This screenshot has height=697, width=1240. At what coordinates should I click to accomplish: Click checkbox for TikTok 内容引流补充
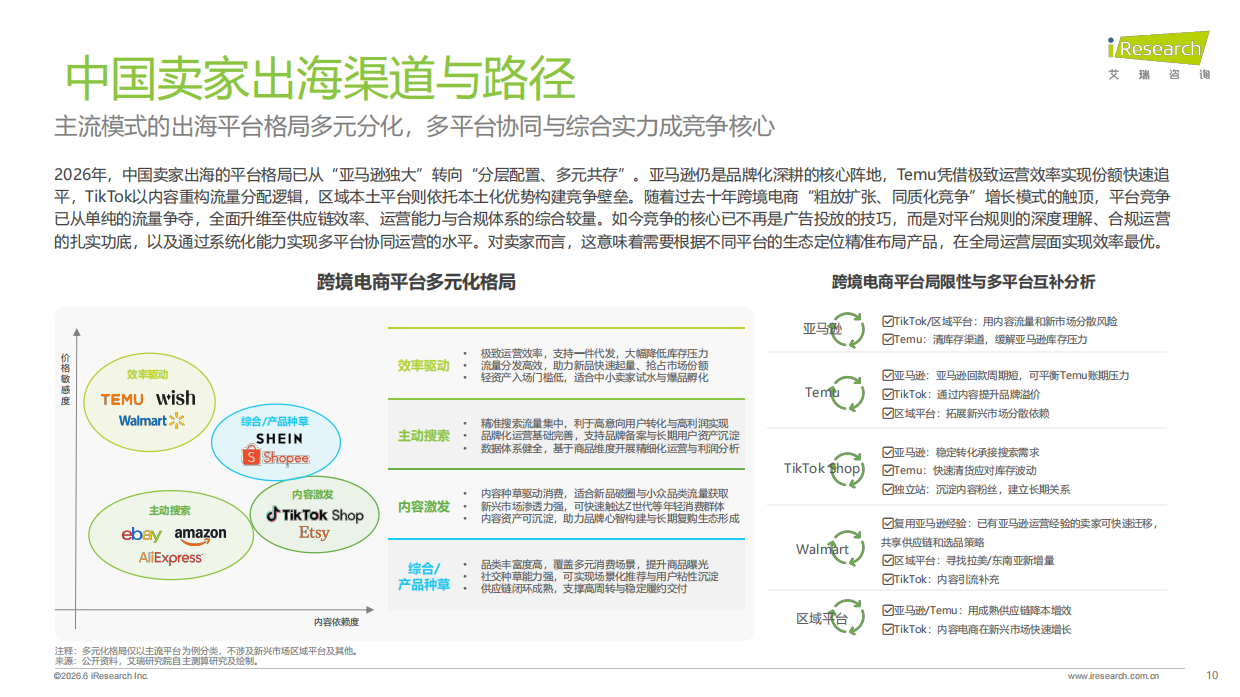point(887,579)
